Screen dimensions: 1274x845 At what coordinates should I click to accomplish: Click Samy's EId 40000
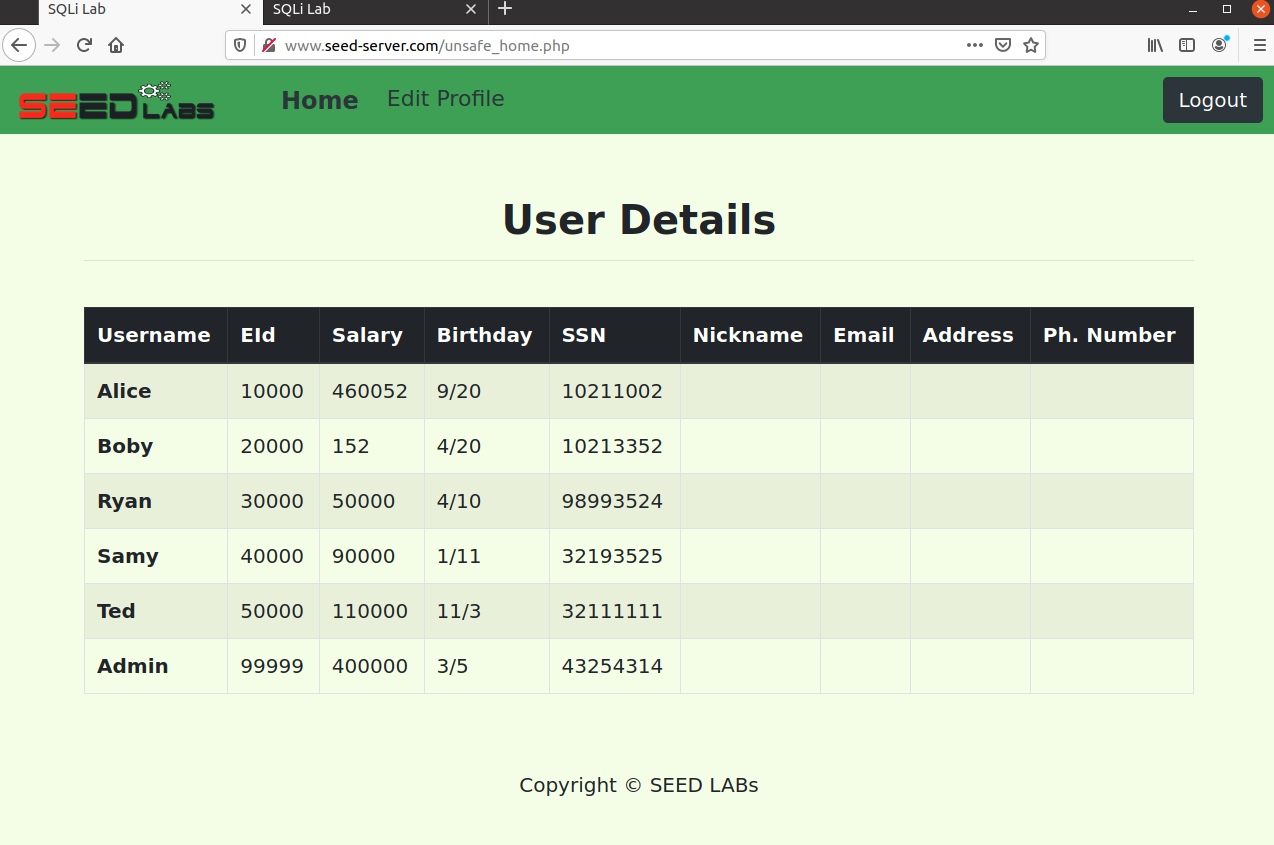coord(272,556)
